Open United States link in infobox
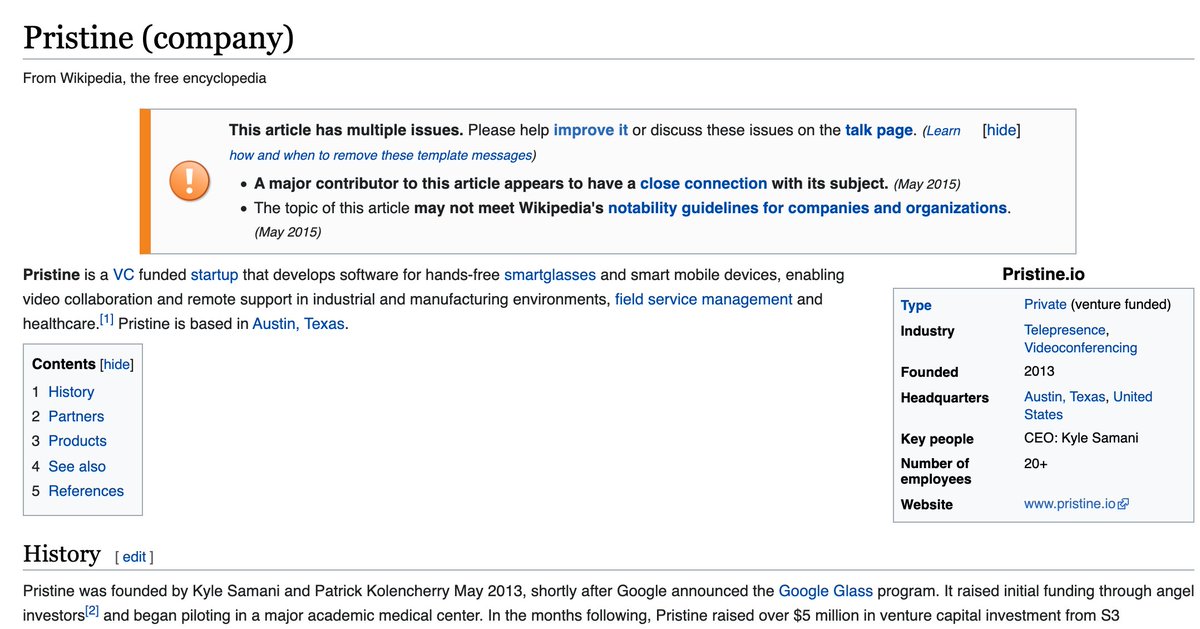This screenshot has height=629, width=1200. tap(1088, 405)
